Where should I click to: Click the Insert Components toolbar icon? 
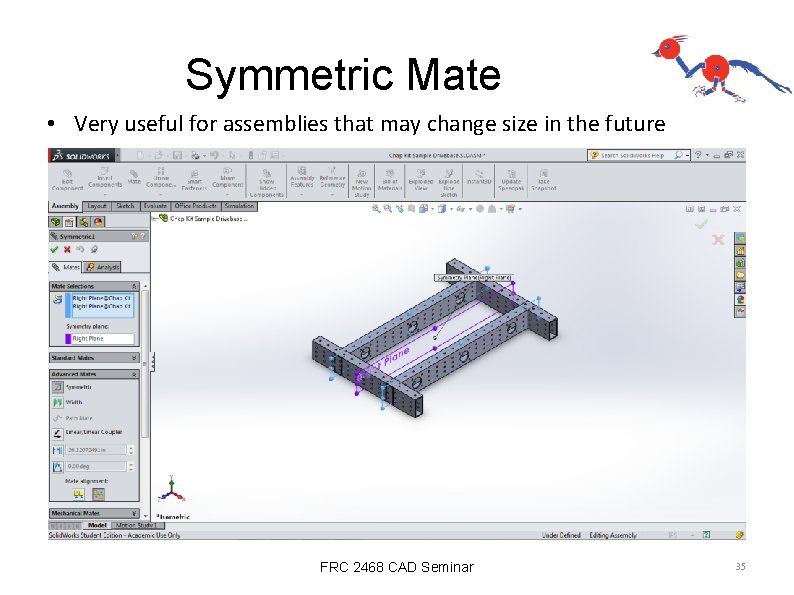point(105,171)
